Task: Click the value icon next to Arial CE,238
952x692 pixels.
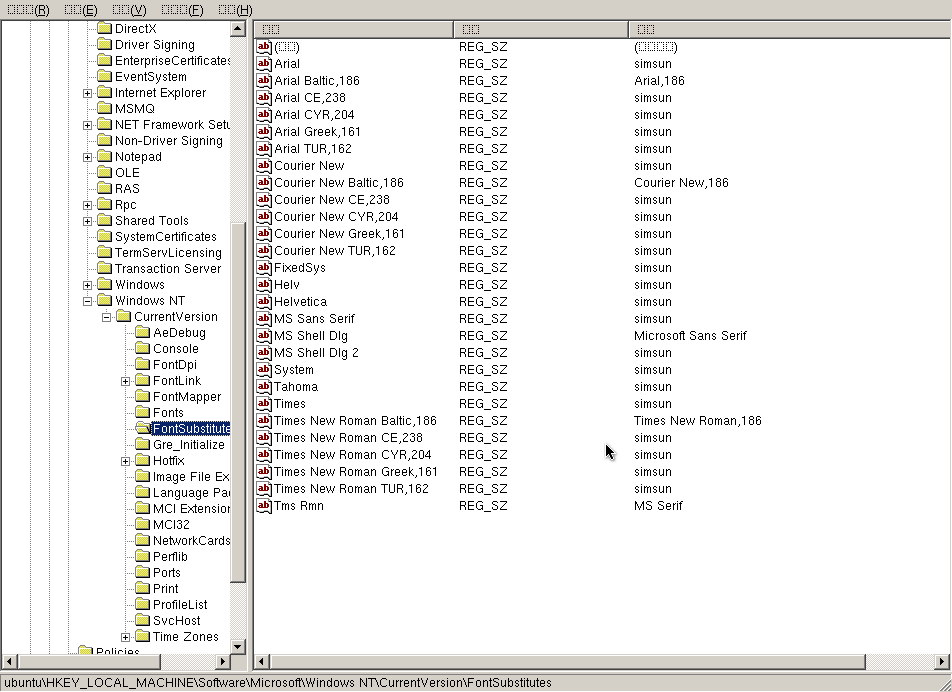Action: pos(264,98)
